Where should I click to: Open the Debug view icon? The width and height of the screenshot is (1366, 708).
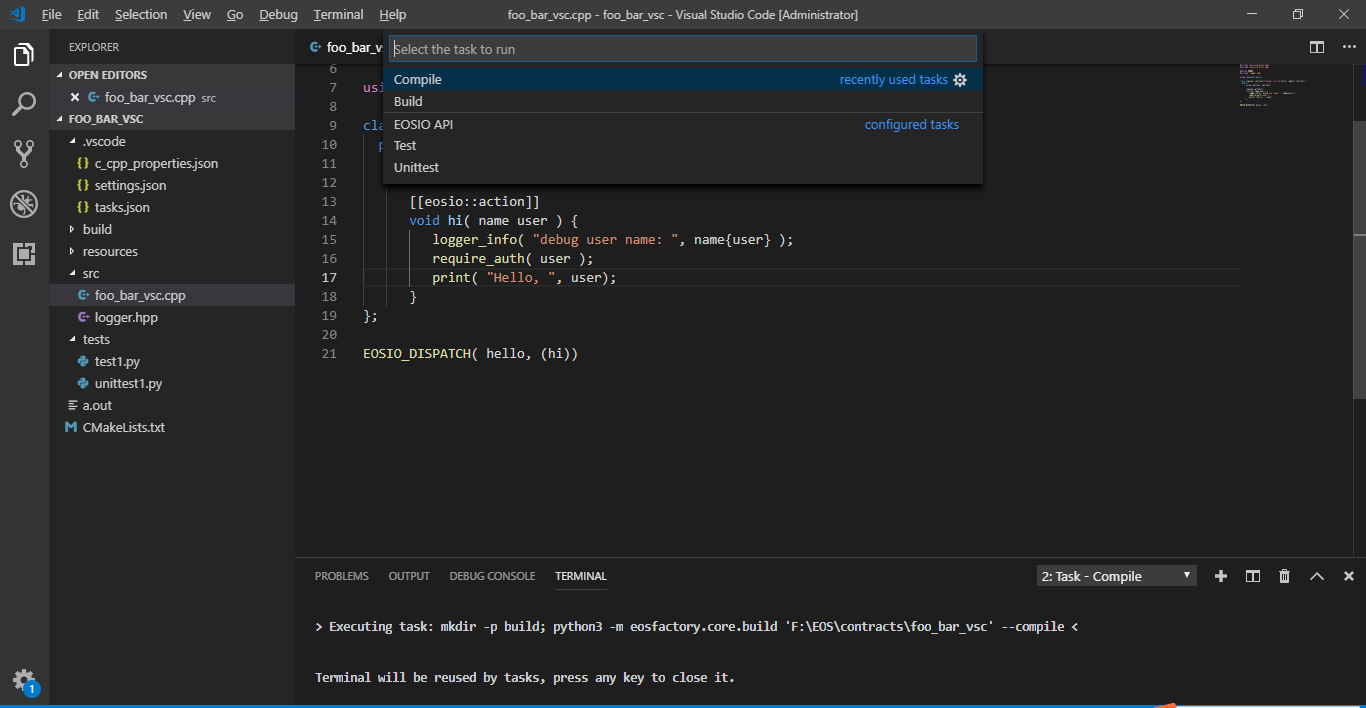[24, 204]
